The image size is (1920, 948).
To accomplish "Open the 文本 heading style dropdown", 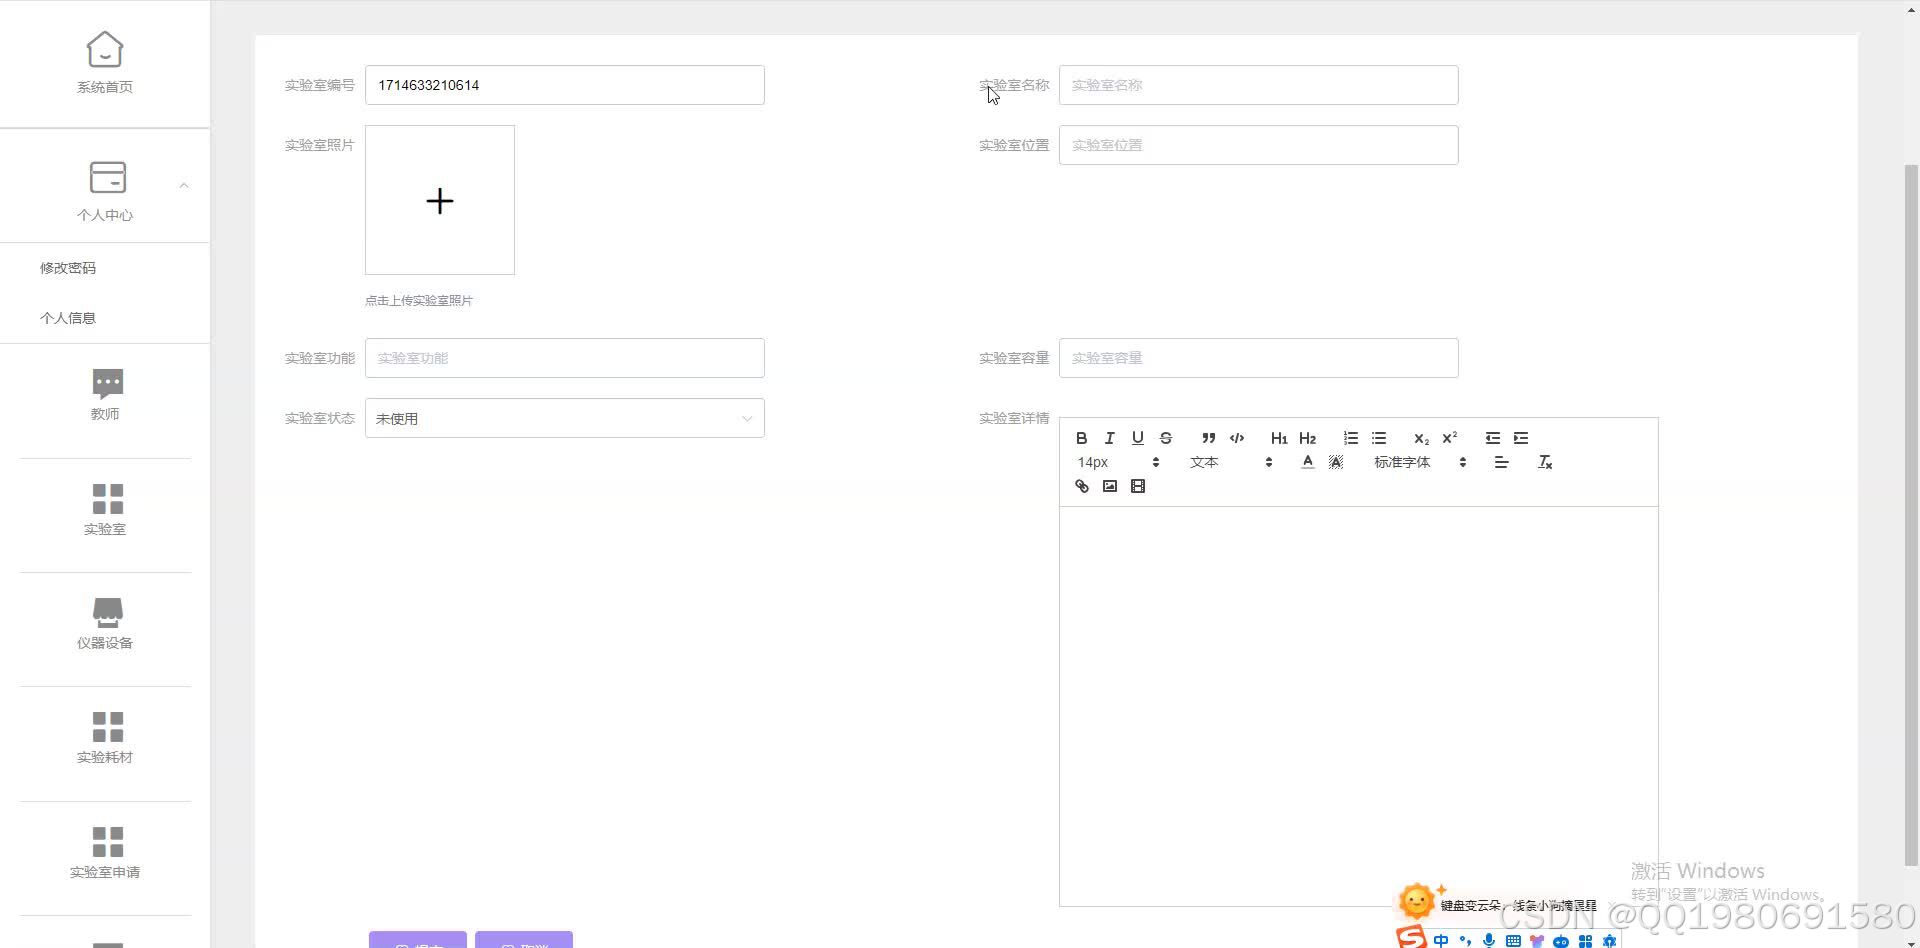I will [1231, 462].
